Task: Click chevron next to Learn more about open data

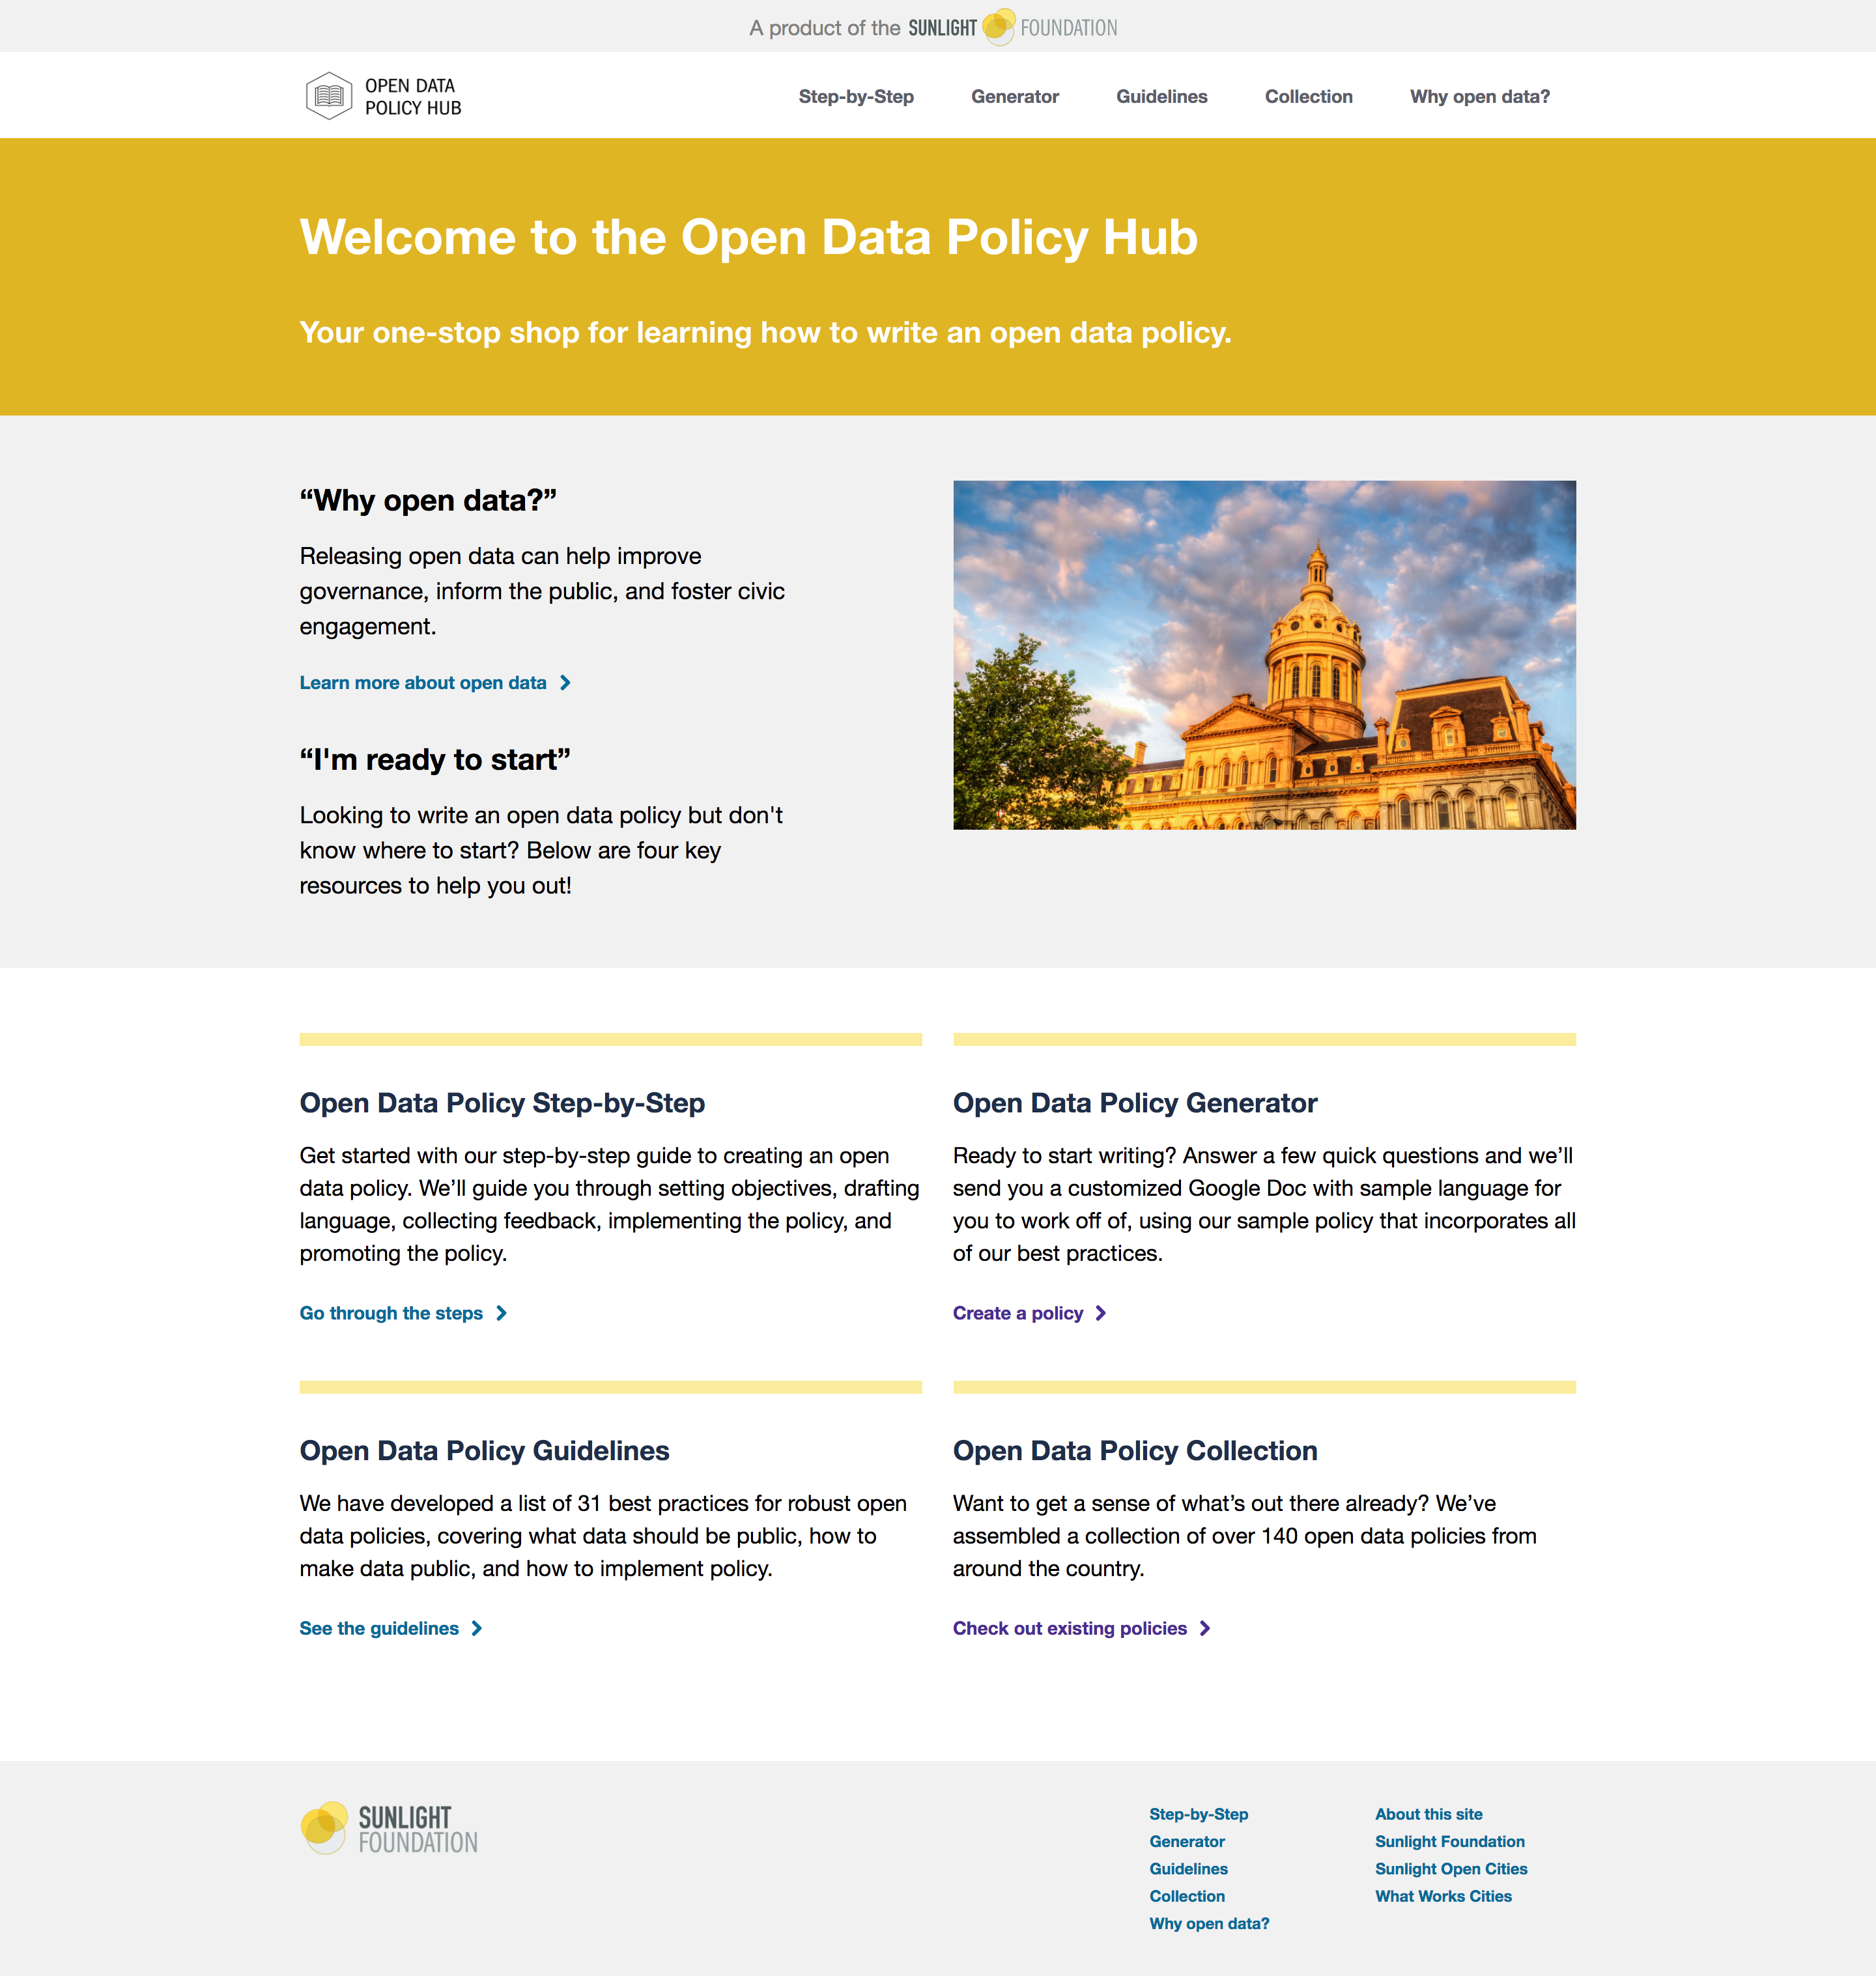Action: point(565,683)
